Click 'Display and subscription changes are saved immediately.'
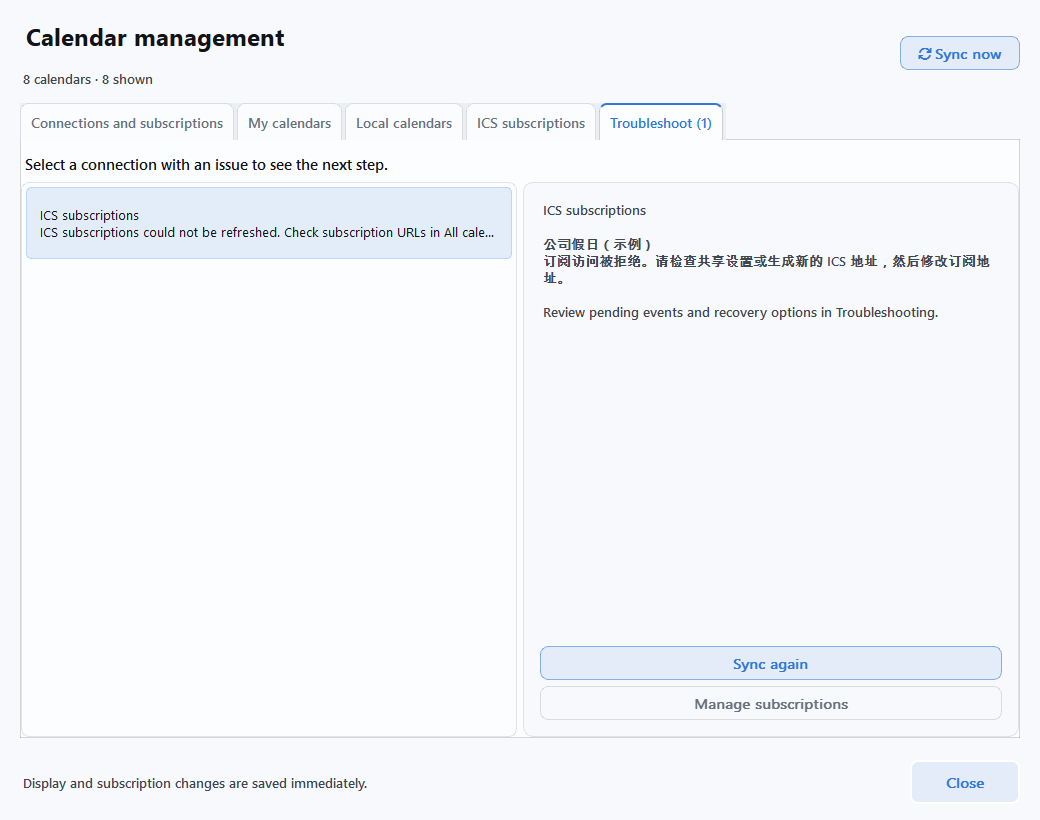Screen dimensions: 1040x820 click(x=195, y=784)
